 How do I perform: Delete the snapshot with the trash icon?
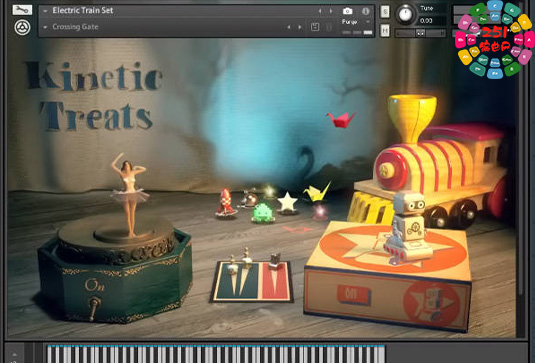click(x=329, y=27)
